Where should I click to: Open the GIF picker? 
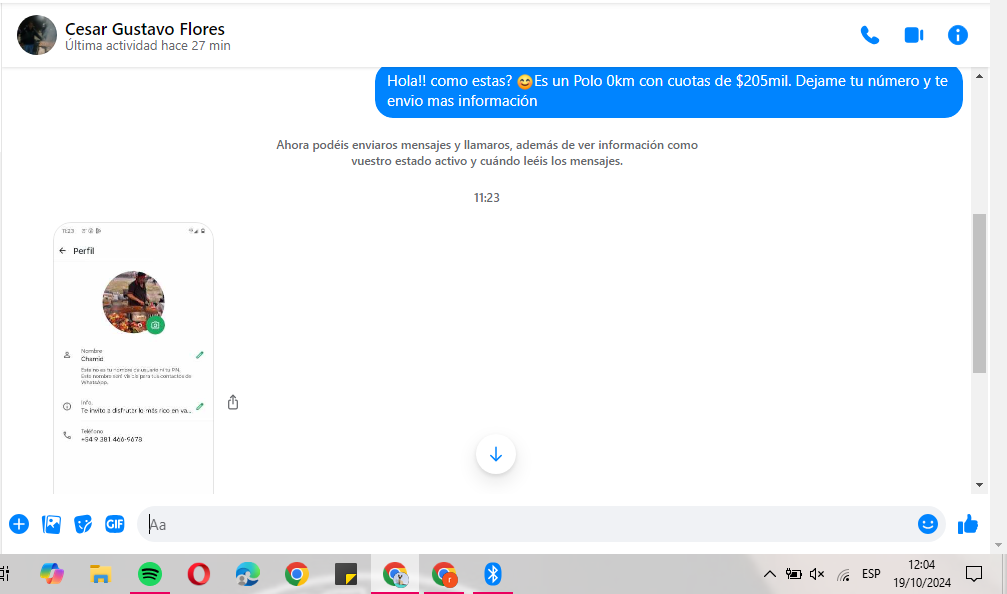click(x=115, y=523)
